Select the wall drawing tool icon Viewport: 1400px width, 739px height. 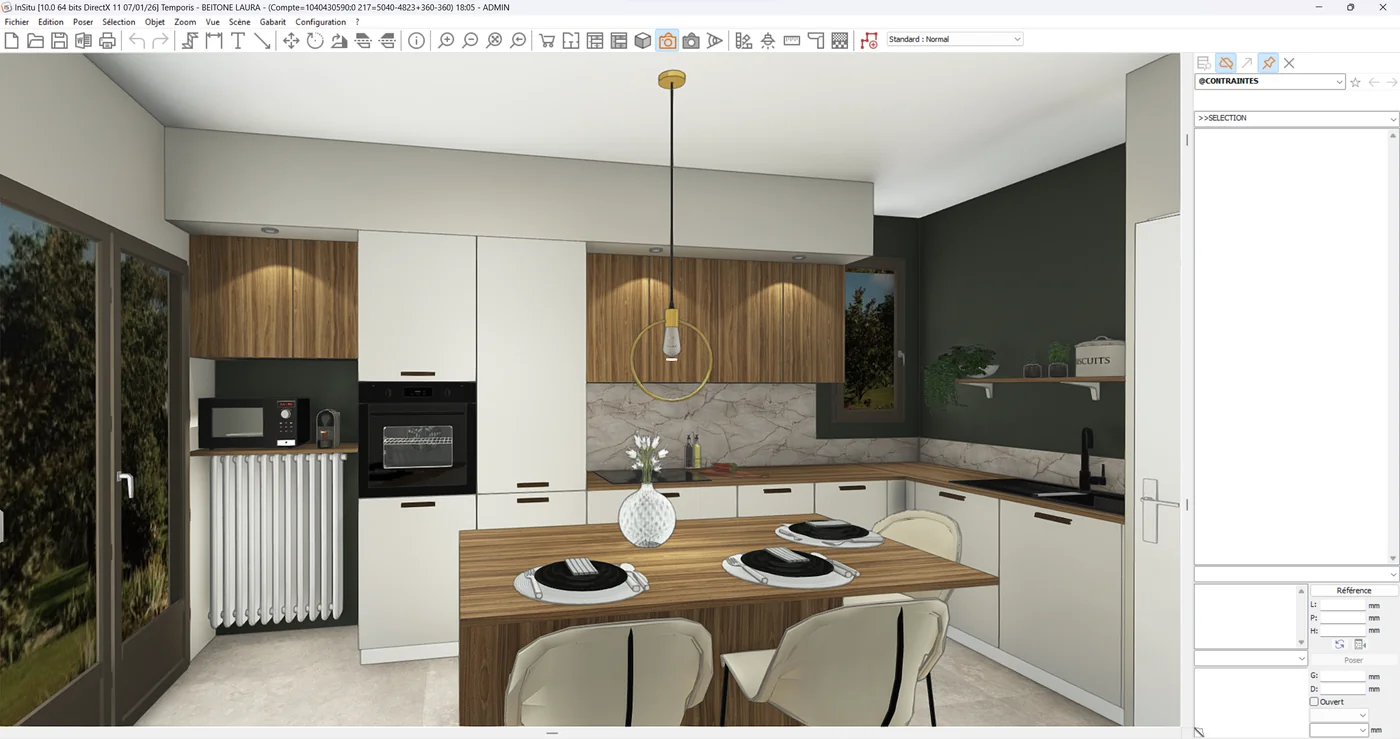190,40
